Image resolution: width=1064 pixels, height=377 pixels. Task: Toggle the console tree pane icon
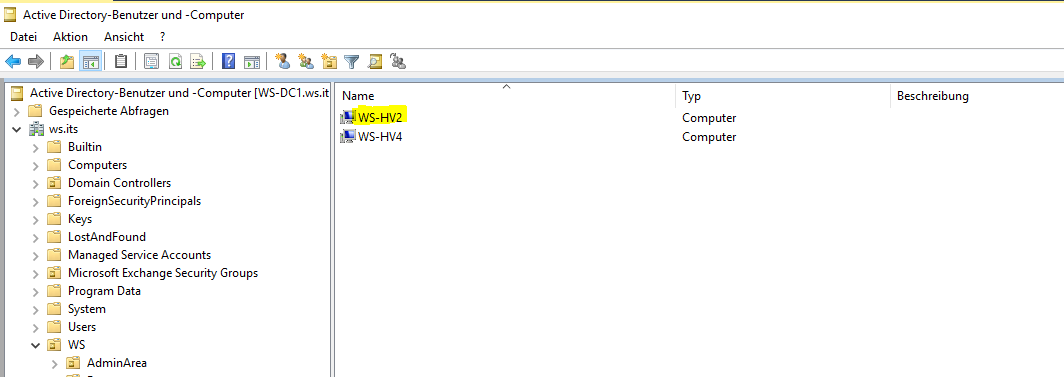90,62
